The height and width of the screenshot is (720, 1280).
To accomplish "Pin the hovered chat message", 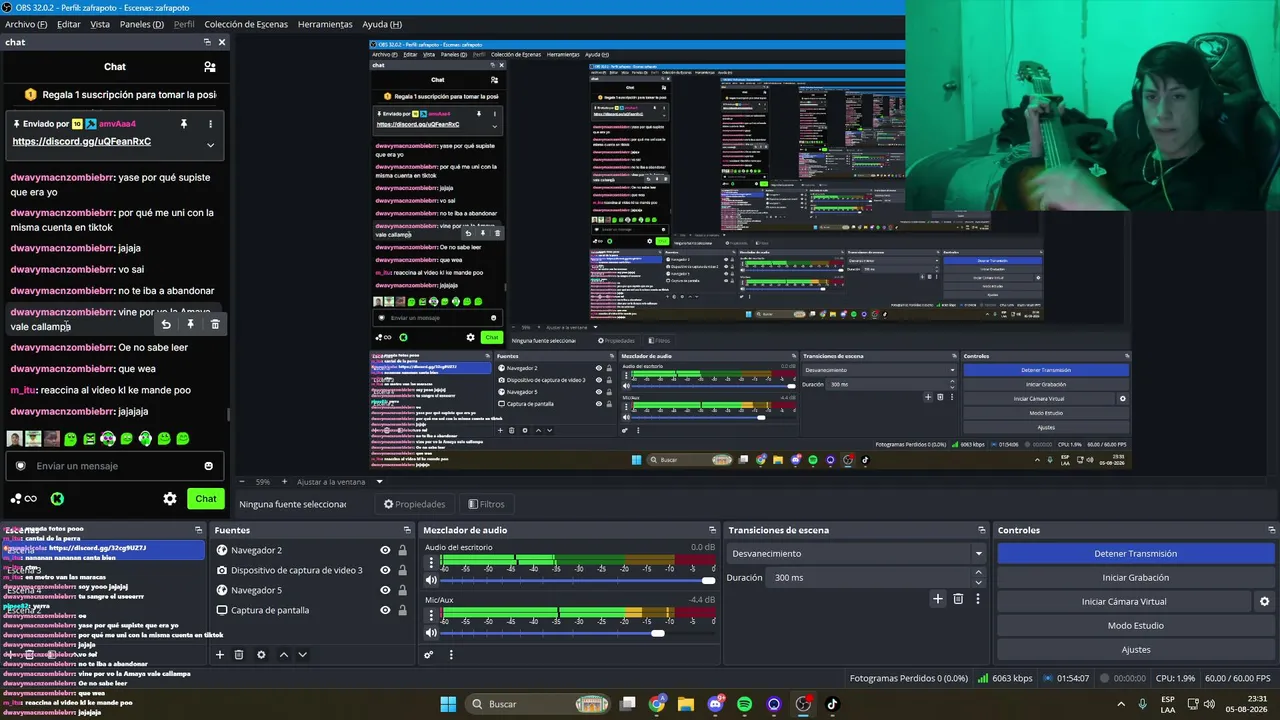I will (191, 324).
